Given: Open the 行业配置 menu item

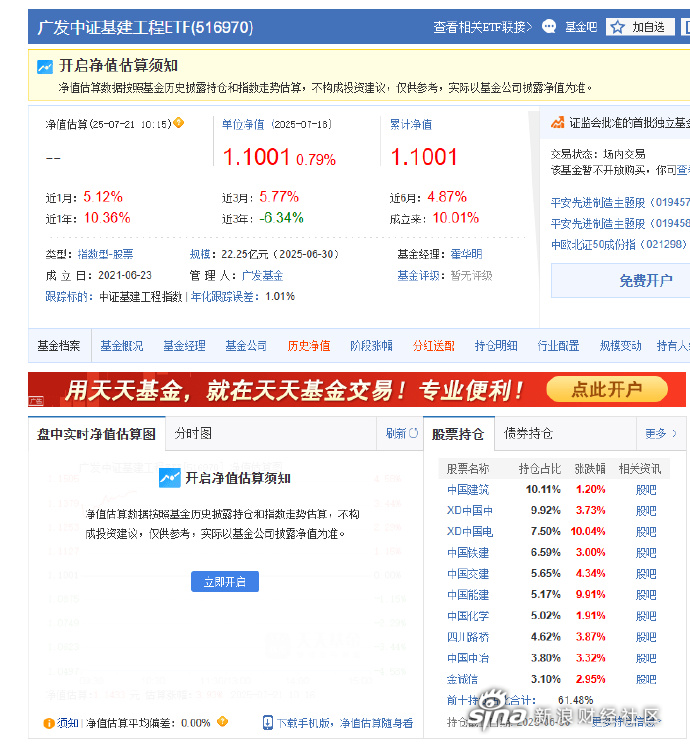Looking at the screenshot, I should point(558,345).
